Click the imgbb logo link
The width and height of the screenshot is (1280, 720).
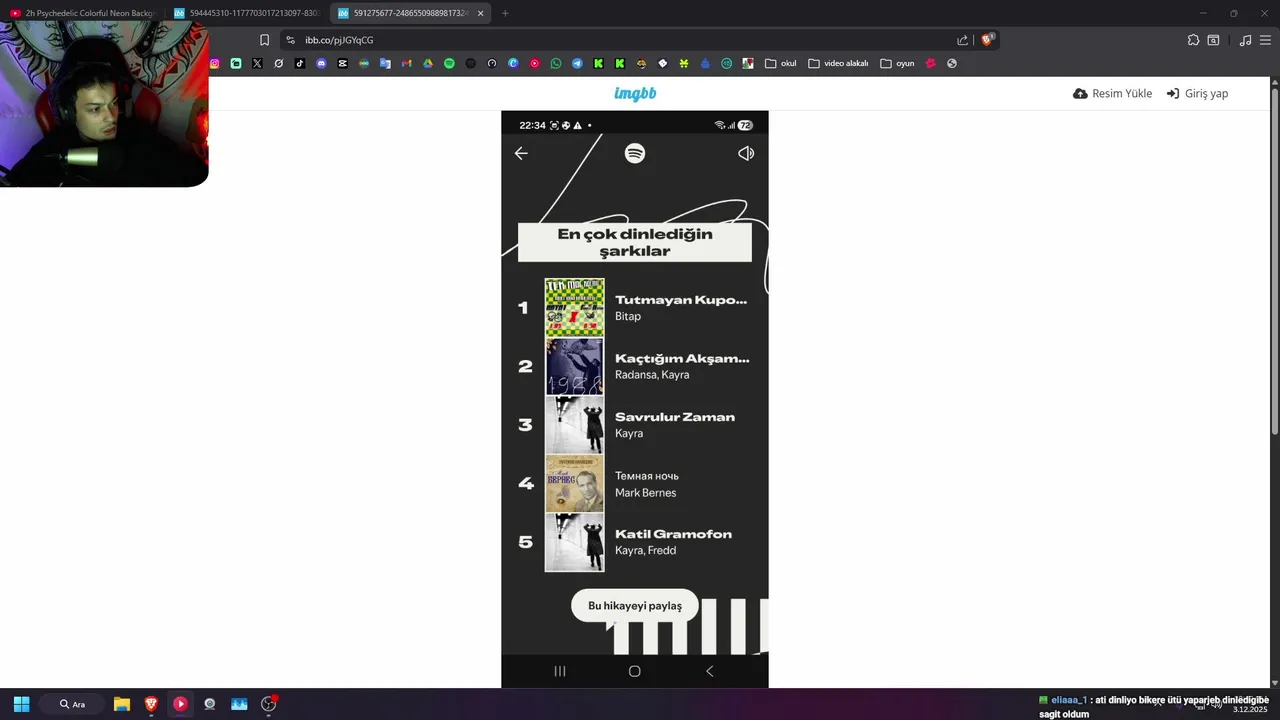(635, 93)
